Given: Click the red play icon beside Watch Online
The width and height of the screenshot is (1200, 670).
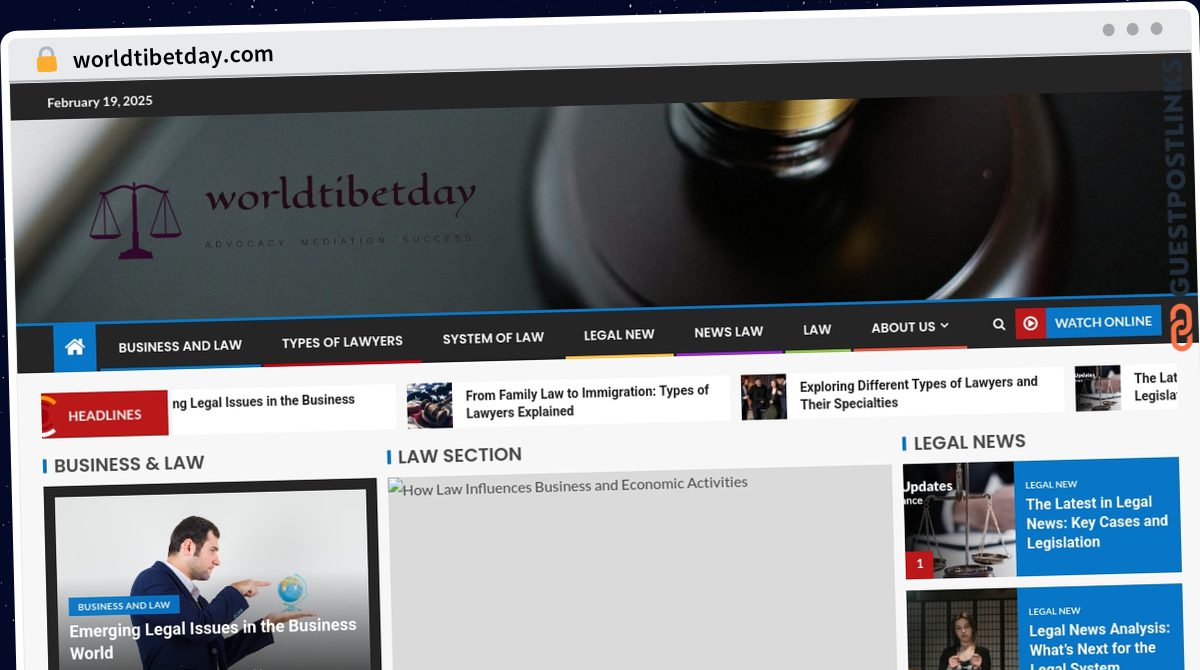Looking at the screenshot, I should tap(1030, 323).
